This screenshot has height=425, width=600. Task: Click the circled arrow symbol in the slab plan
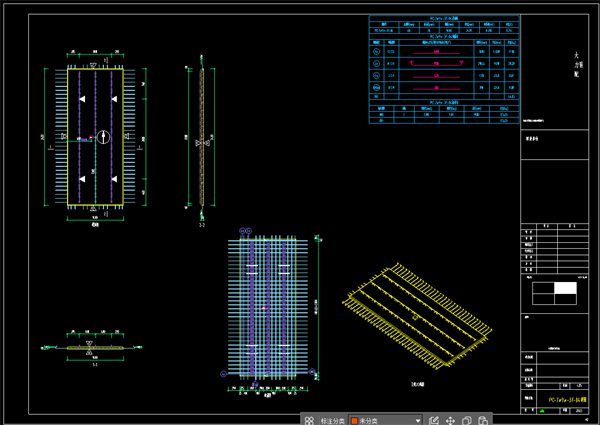point(103,137)
